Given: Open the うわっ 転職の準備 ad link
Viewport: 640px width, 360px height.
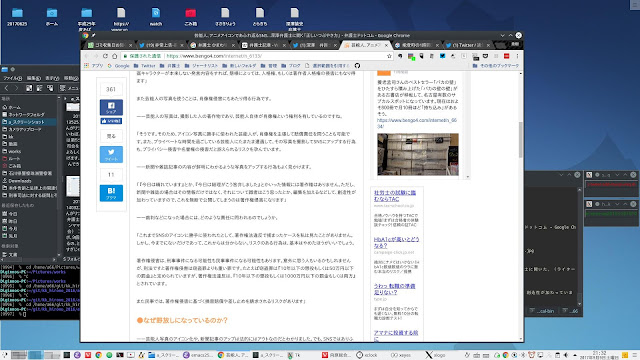Looking at the screenshot, I should tap(394, 289).
